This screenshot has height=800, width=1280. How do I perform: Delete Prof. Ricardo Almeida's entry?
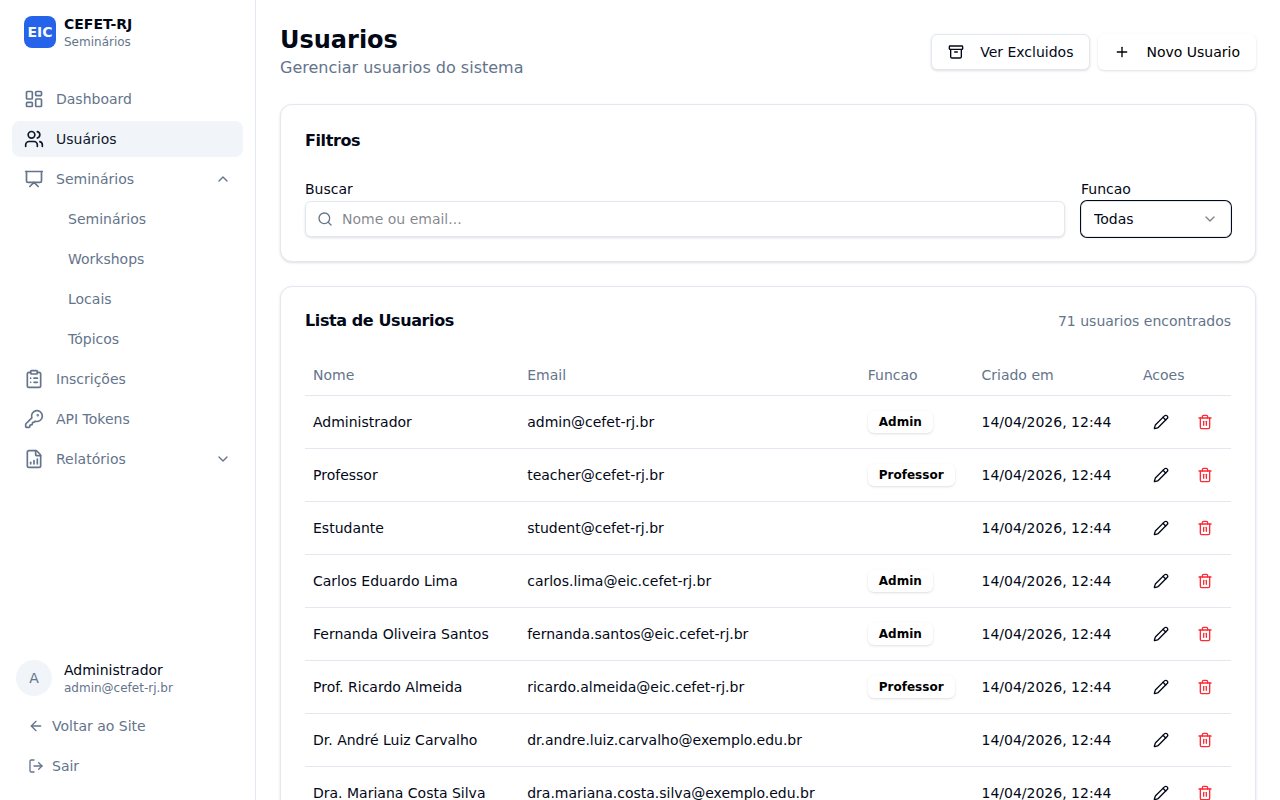[x=1205, y=687]
